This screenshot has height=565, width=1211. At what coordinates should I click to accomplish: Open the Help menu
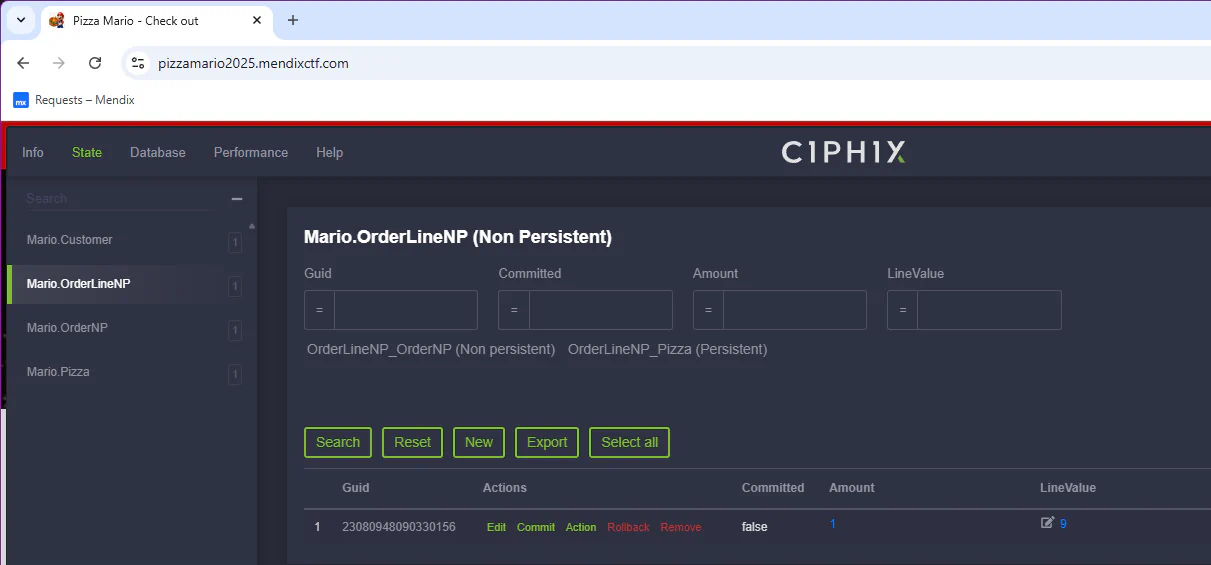(x=329, y=152)
